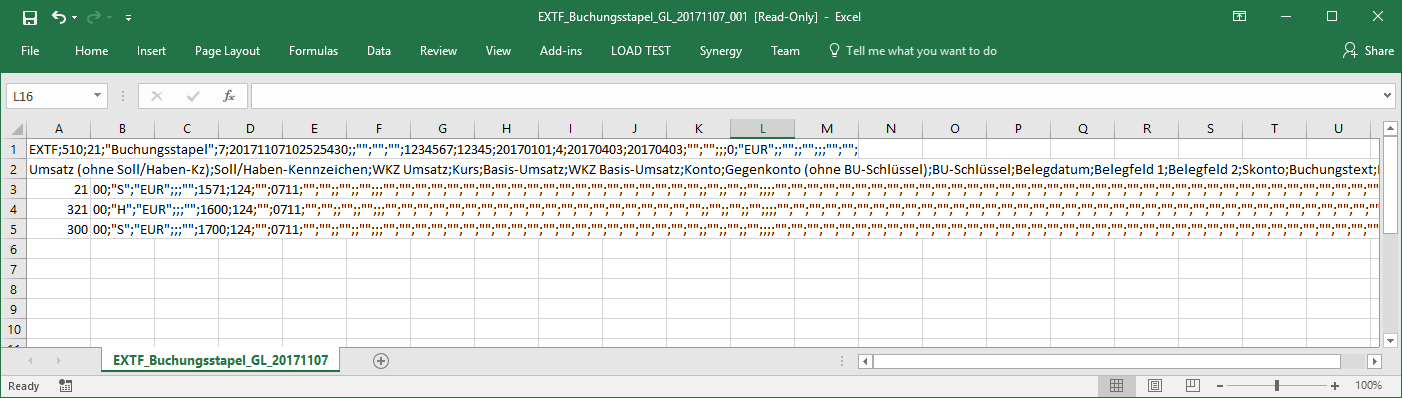Add a new sheet with the plus icon
Viewport: 1402px width, 398px height.
[380, 360]
